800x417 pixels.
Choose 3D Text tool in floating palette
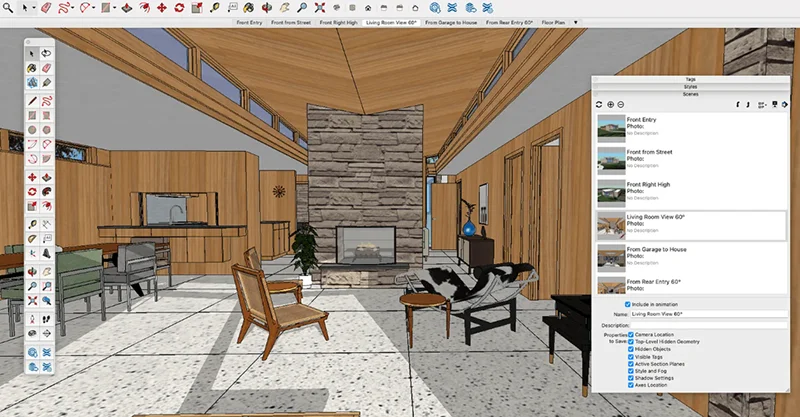[46, 253]
